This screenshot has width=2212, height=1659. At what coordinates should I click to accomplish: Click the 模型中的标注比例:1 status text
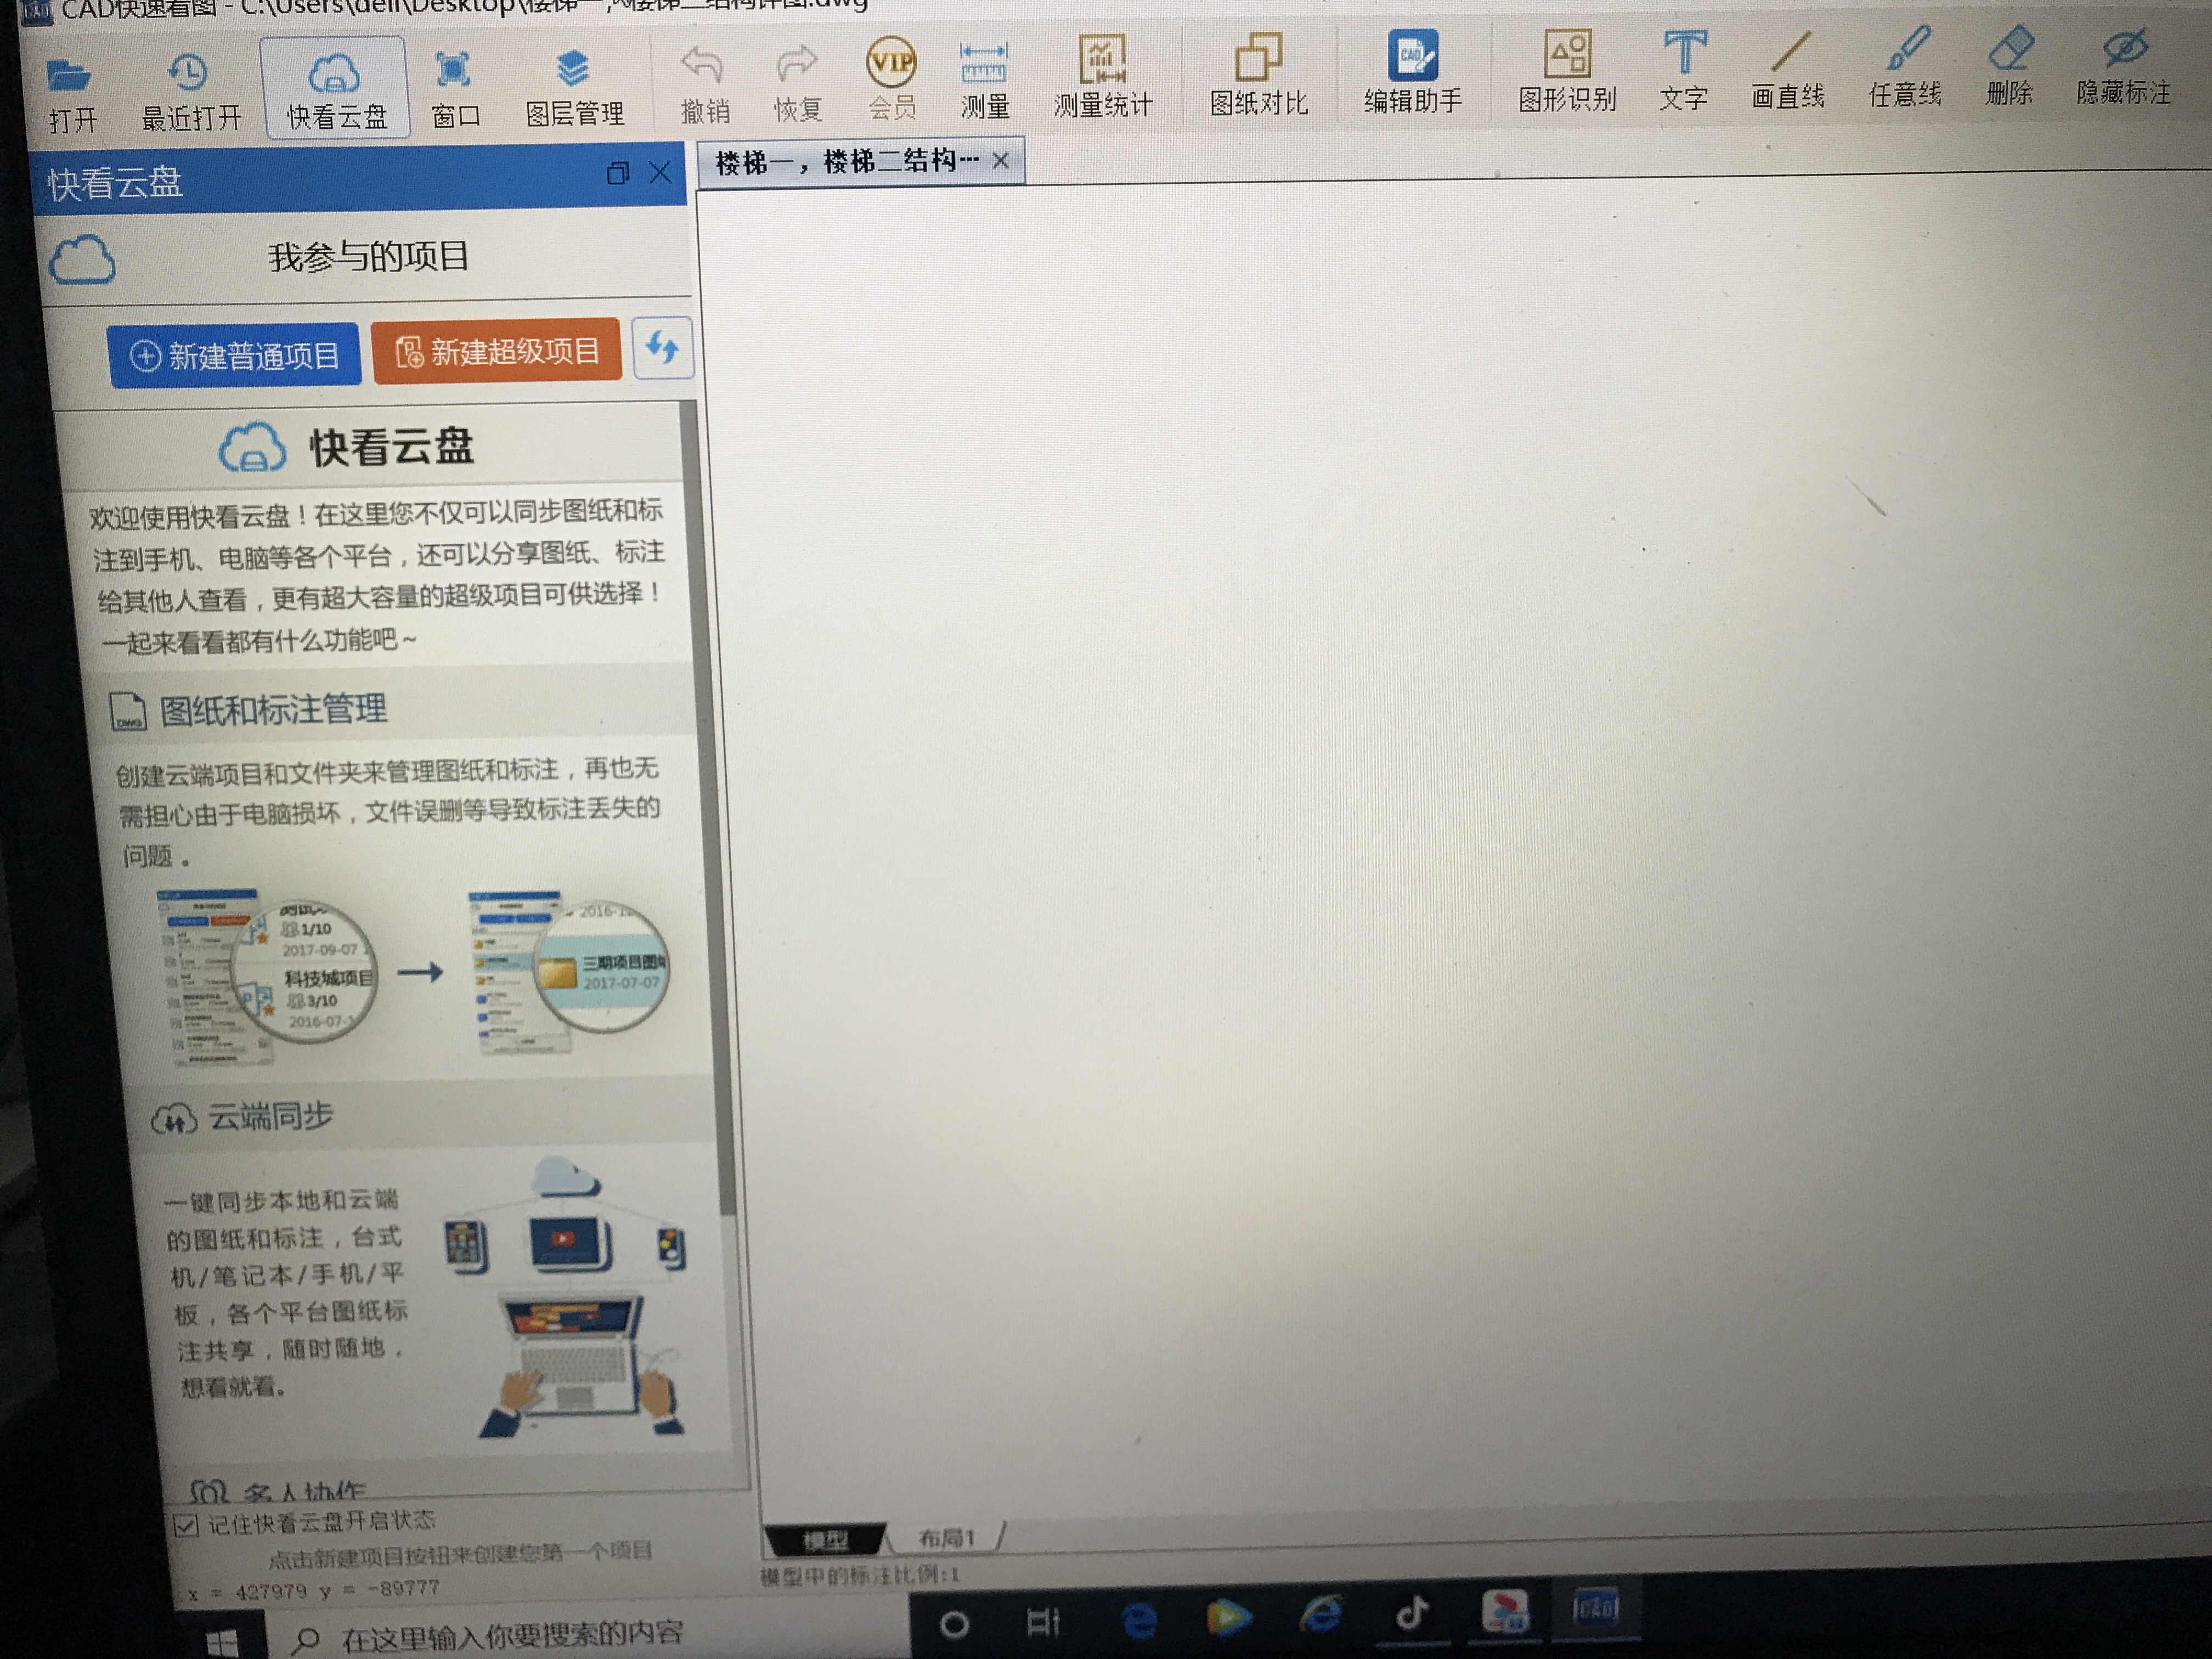click(x=861, y=1576)
